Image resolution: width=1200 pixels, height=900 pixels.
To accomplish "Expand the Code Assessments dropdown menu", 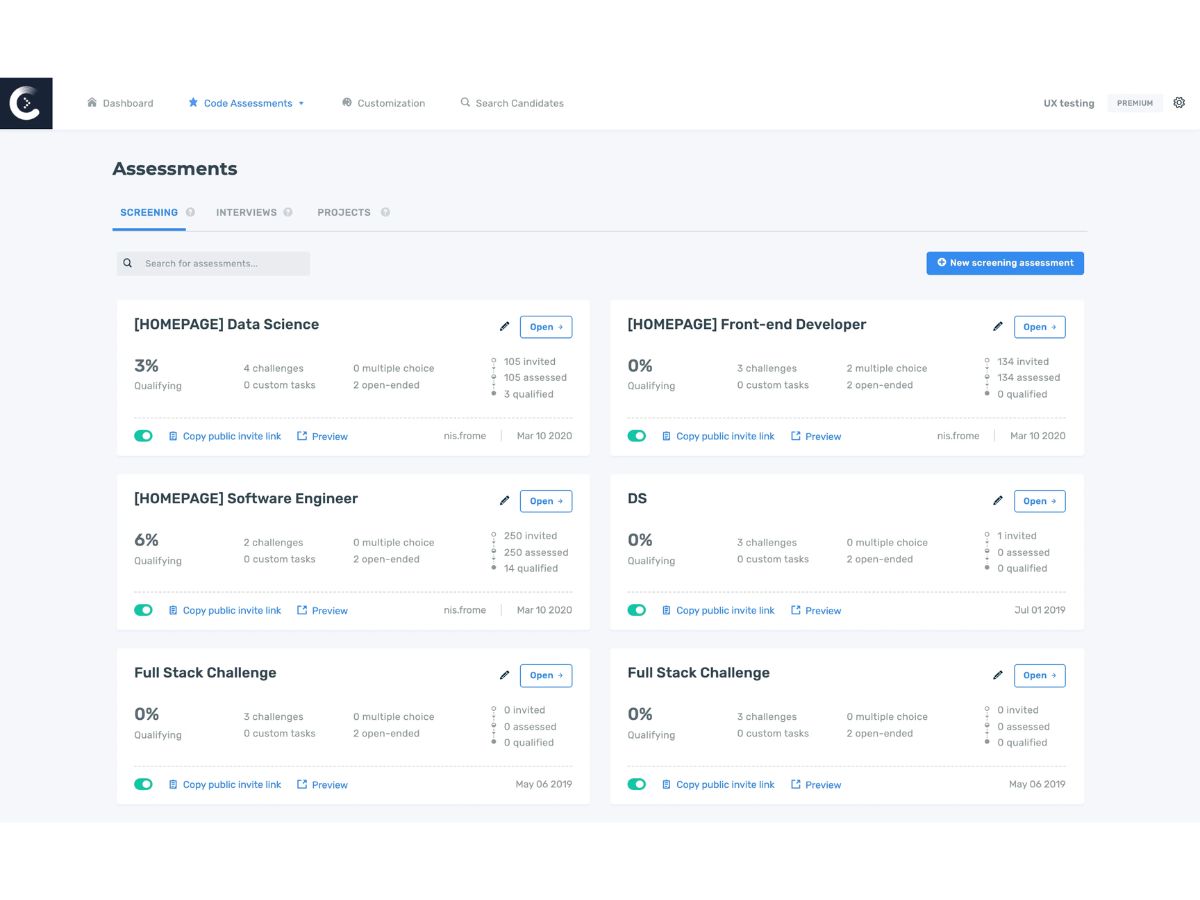I will pyautogui.click(x=246, y=103).
